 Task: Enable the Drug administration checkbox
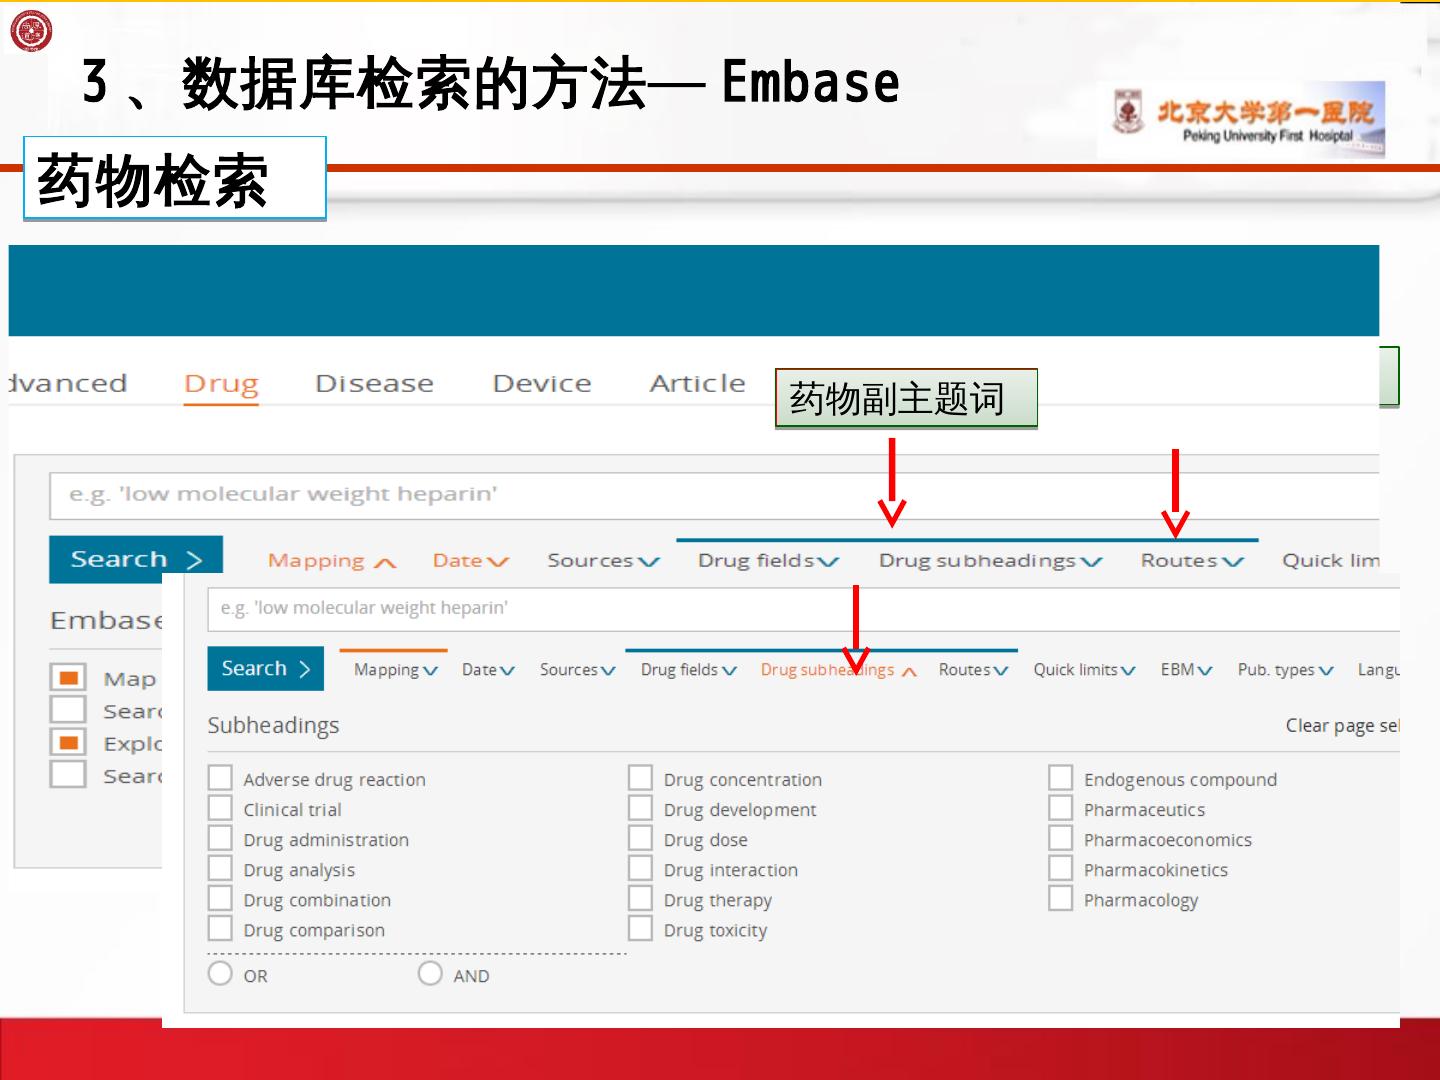[x=220, y=838]
